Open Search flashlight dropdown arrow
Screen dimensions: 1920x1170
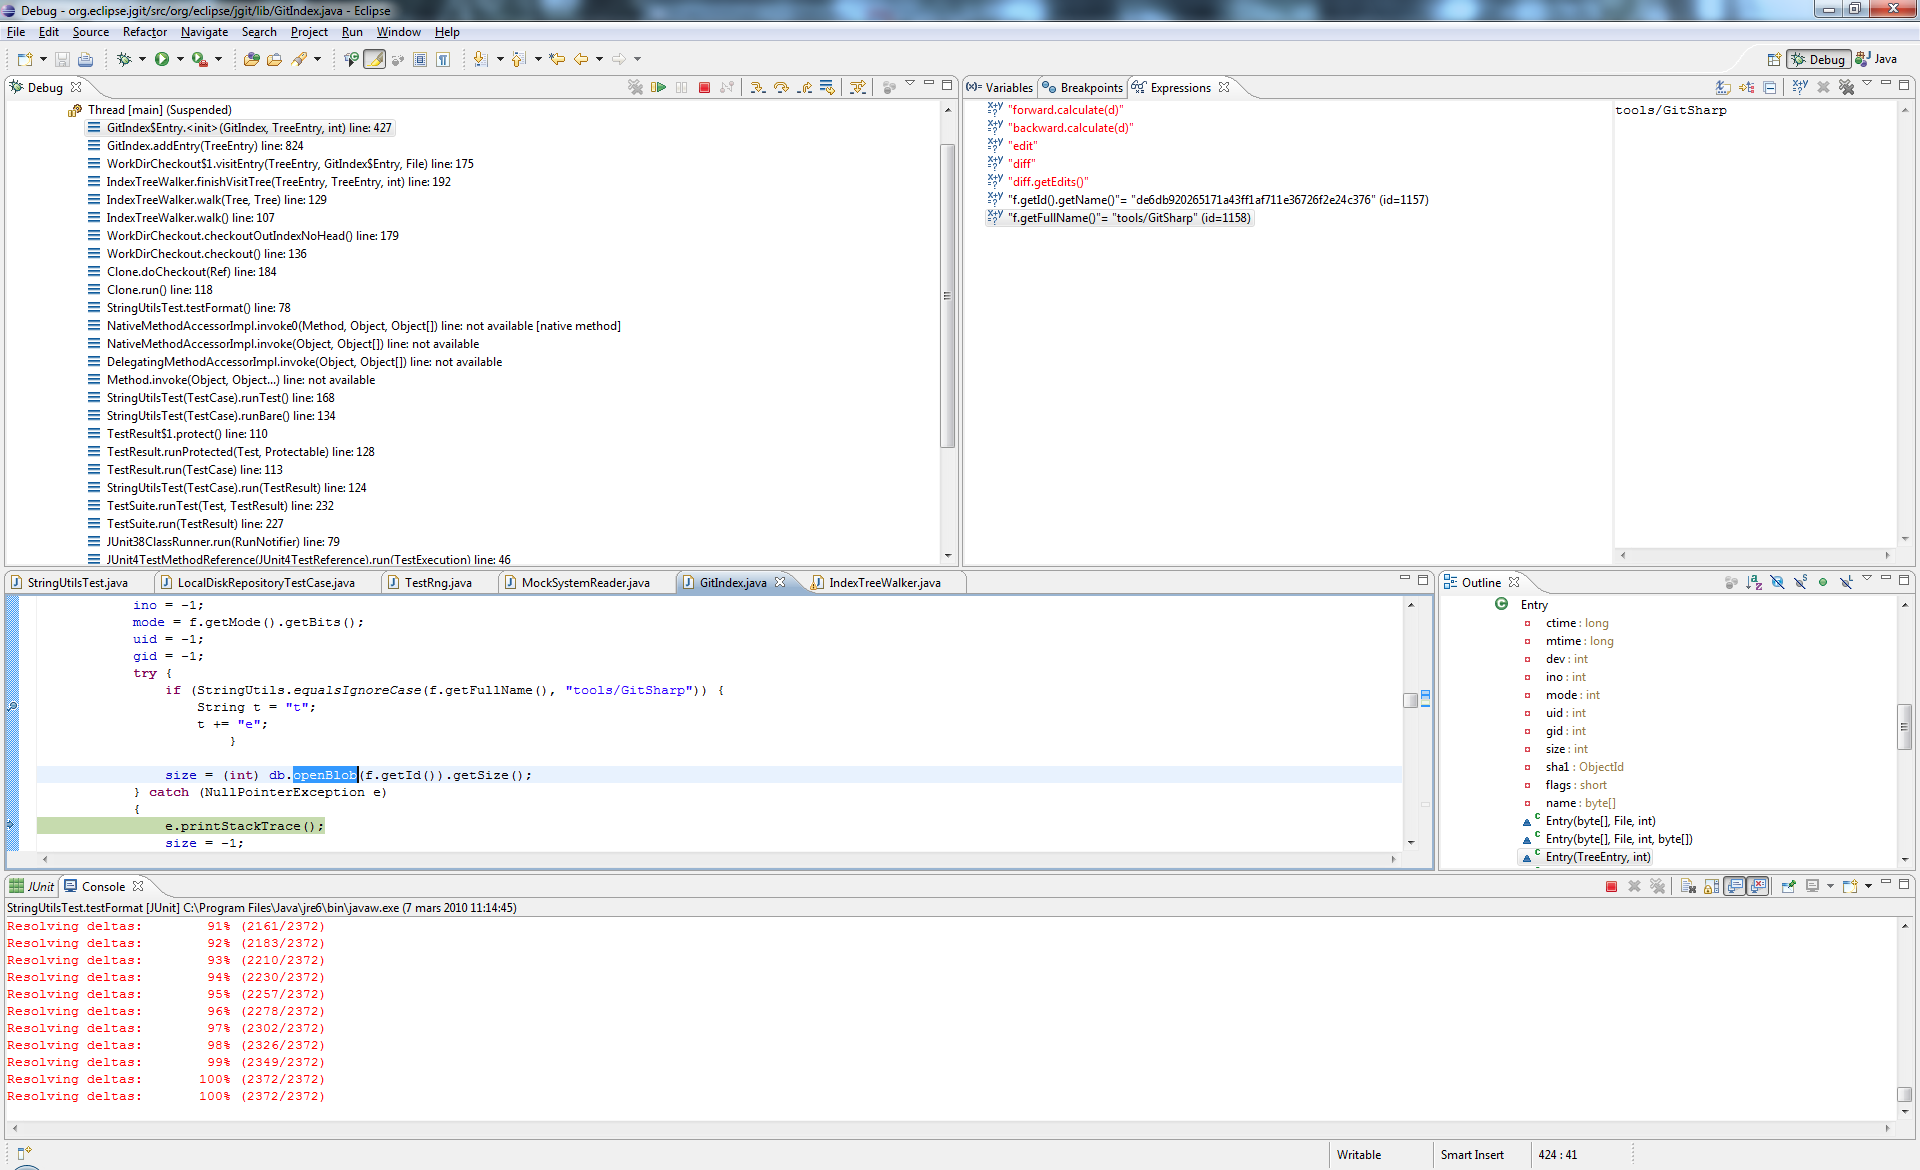coord(318,60)
